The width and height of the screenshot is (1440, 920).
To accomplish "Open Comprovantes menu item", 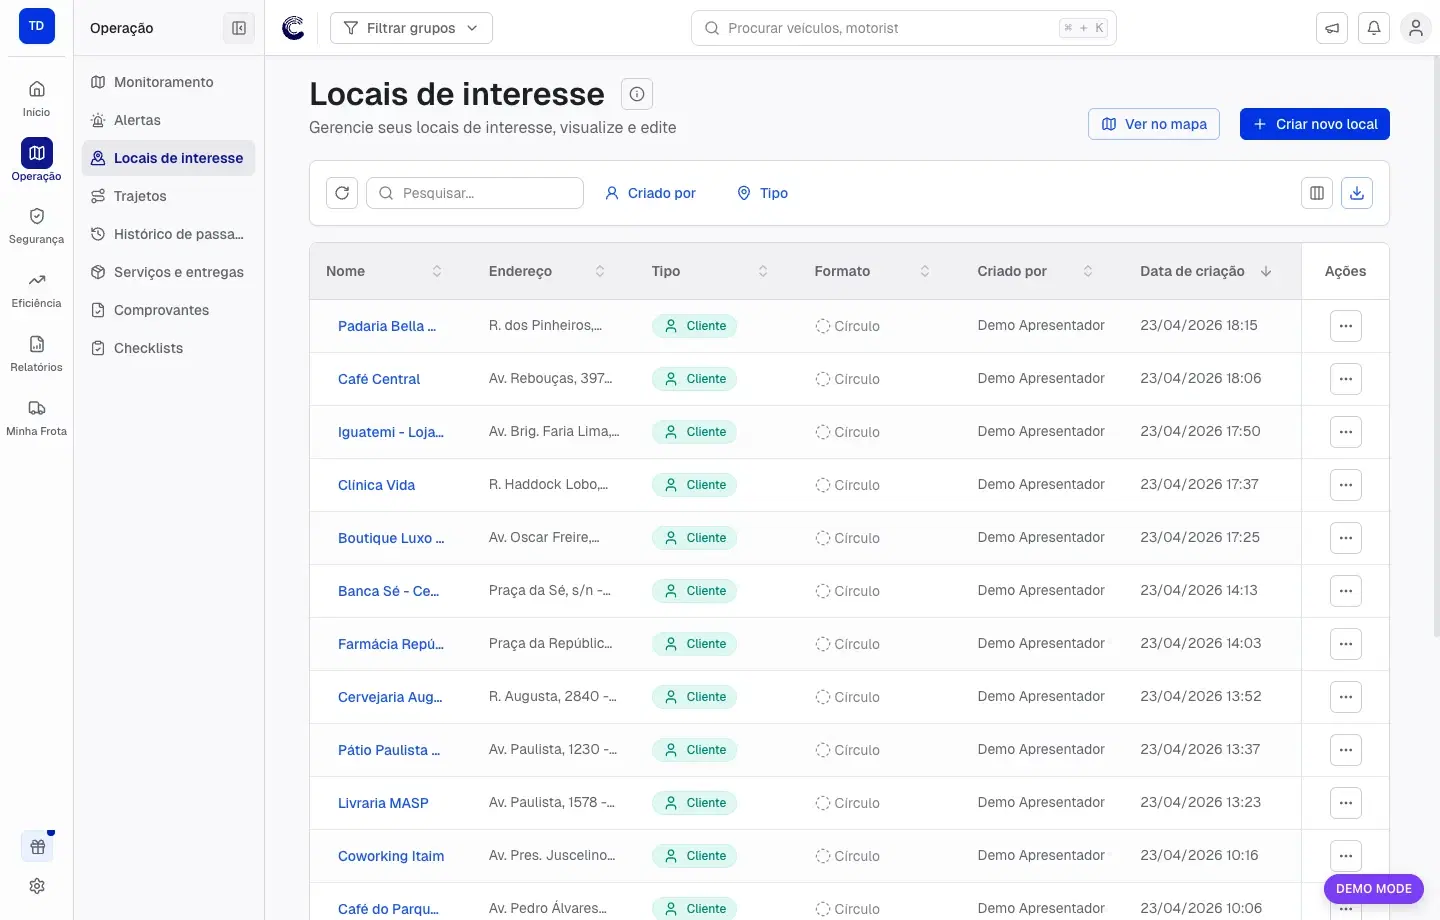I will (x=168, y=310).
